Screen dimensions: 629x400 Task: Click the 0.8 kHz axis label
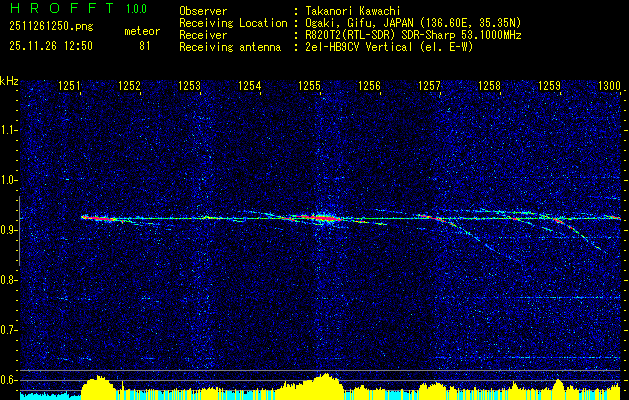8,280
